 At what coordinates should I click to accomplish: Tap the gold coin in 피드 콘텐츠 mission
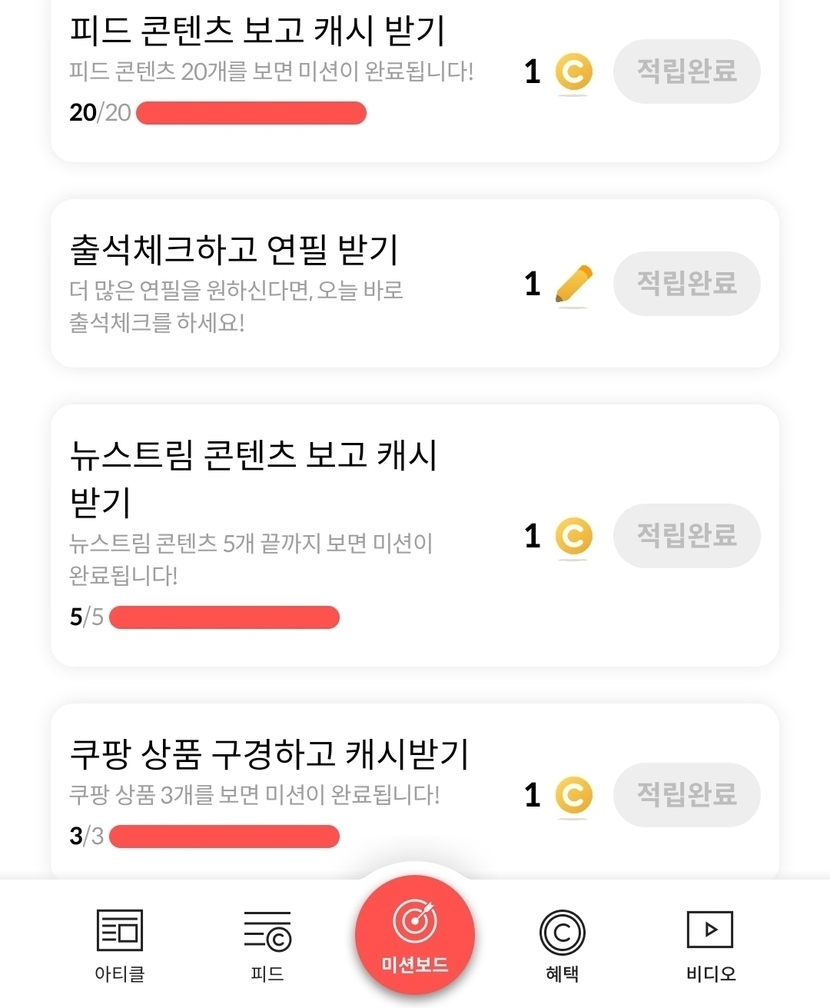pos(573,72)
